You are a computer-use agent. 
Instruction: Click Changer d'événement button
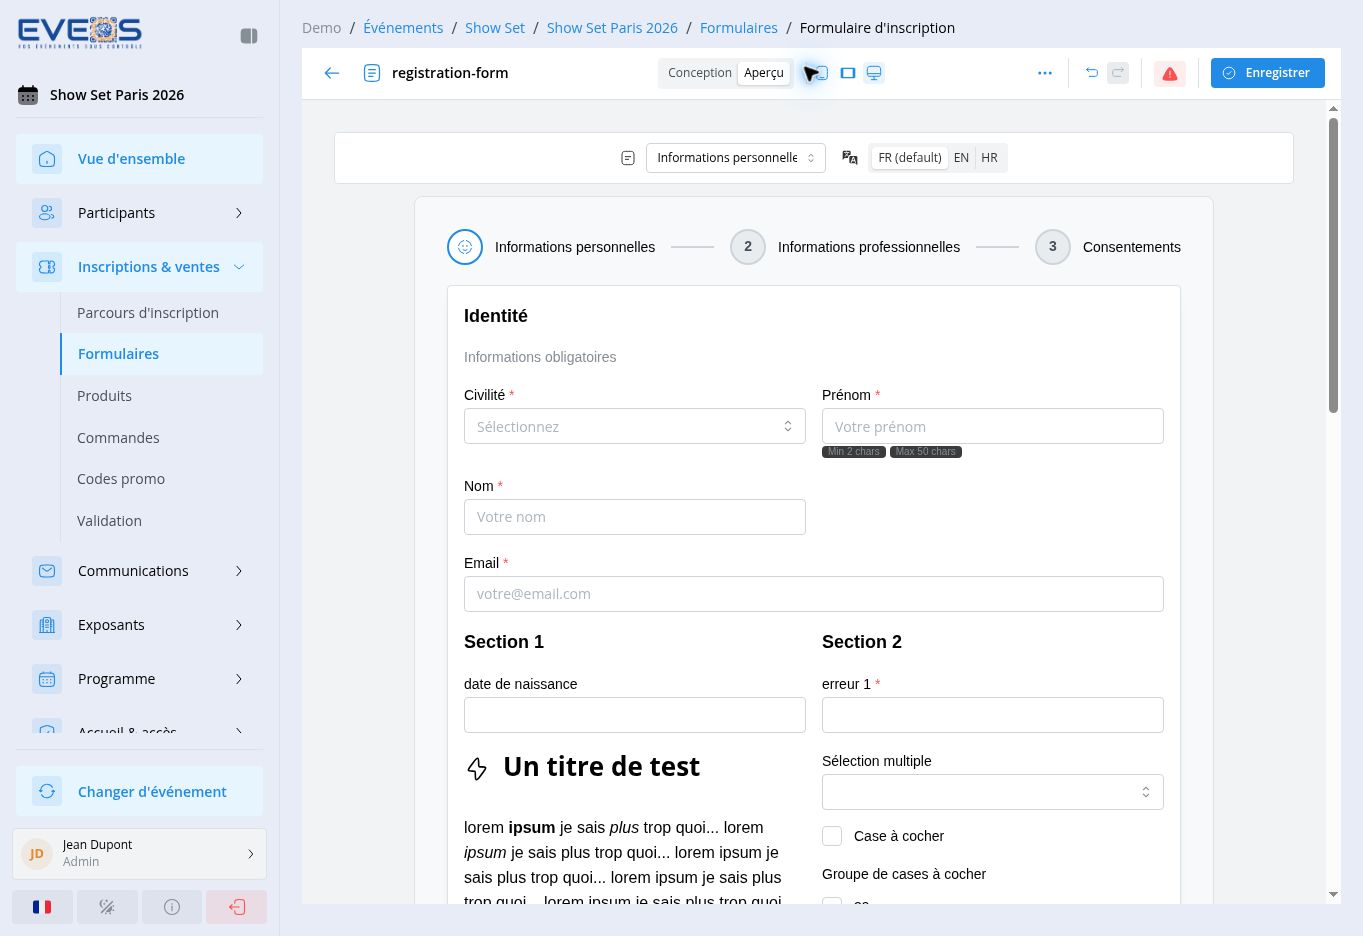139,792
